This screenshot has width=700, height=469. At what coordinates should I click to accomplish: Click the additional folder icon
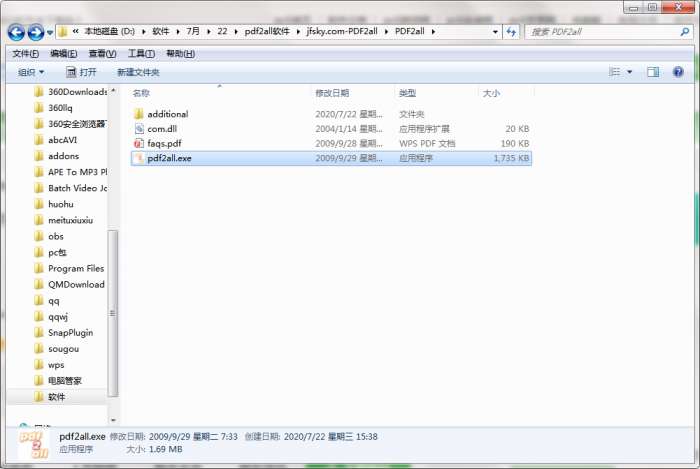click(139, 114)
